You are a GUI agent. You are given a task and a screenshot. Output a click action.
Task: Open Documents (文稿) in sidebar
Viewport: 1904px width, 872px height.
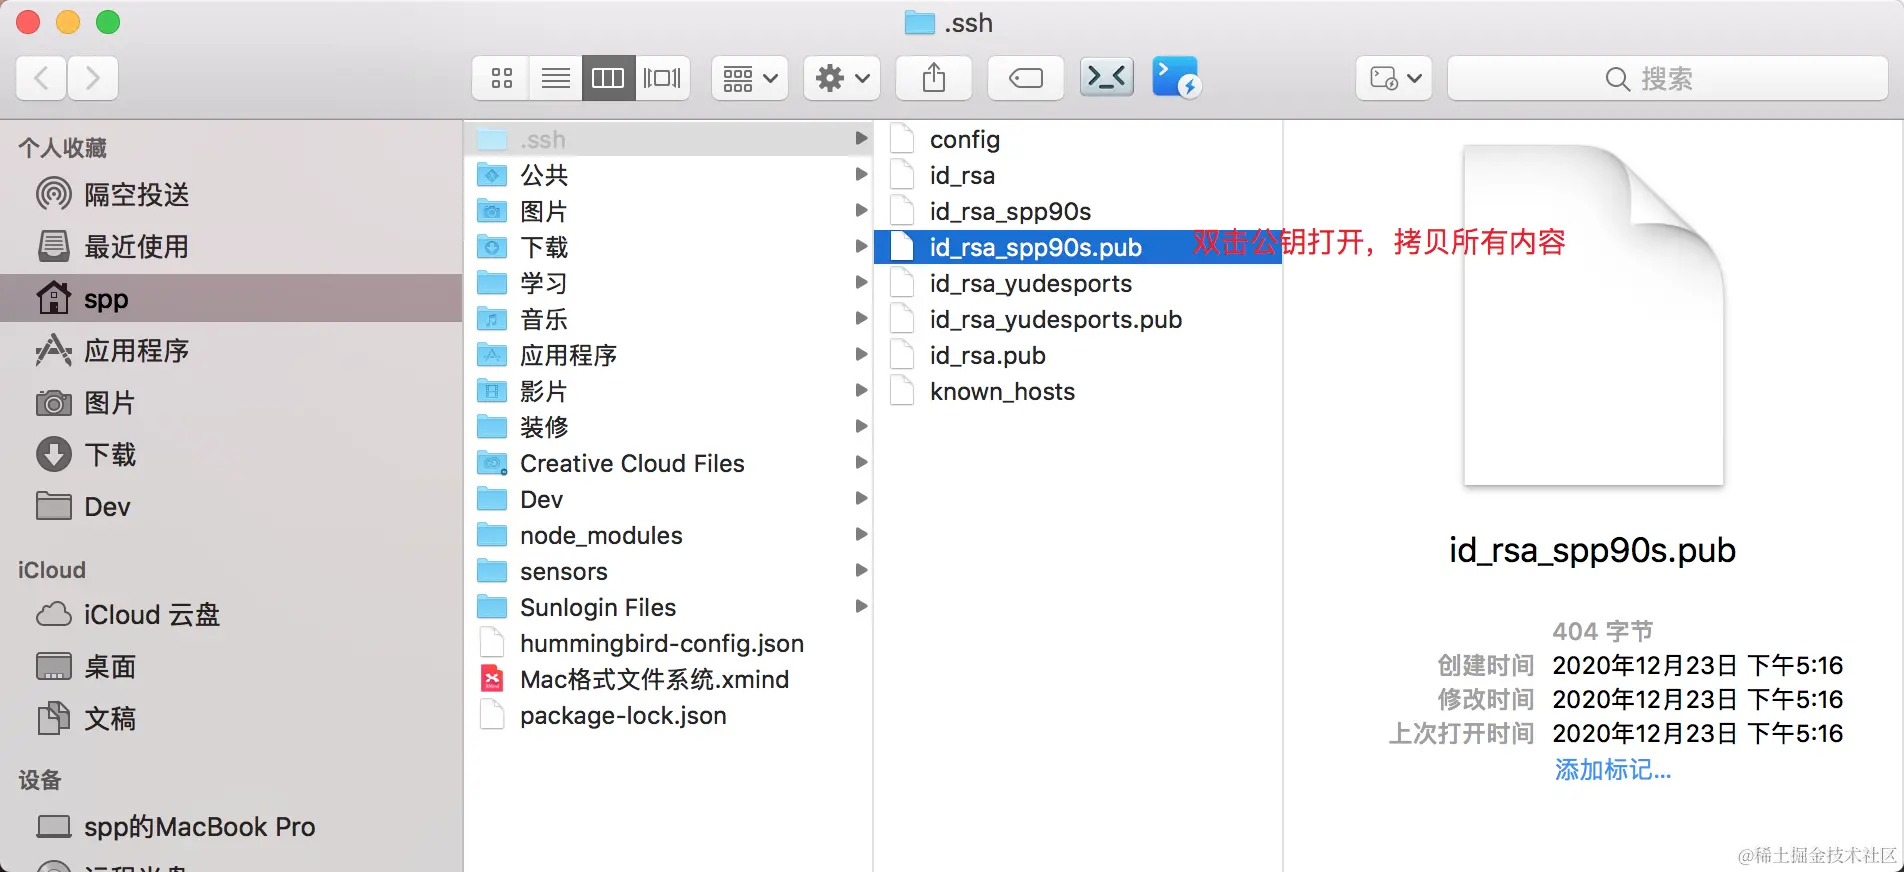click(x=231, y=718)
